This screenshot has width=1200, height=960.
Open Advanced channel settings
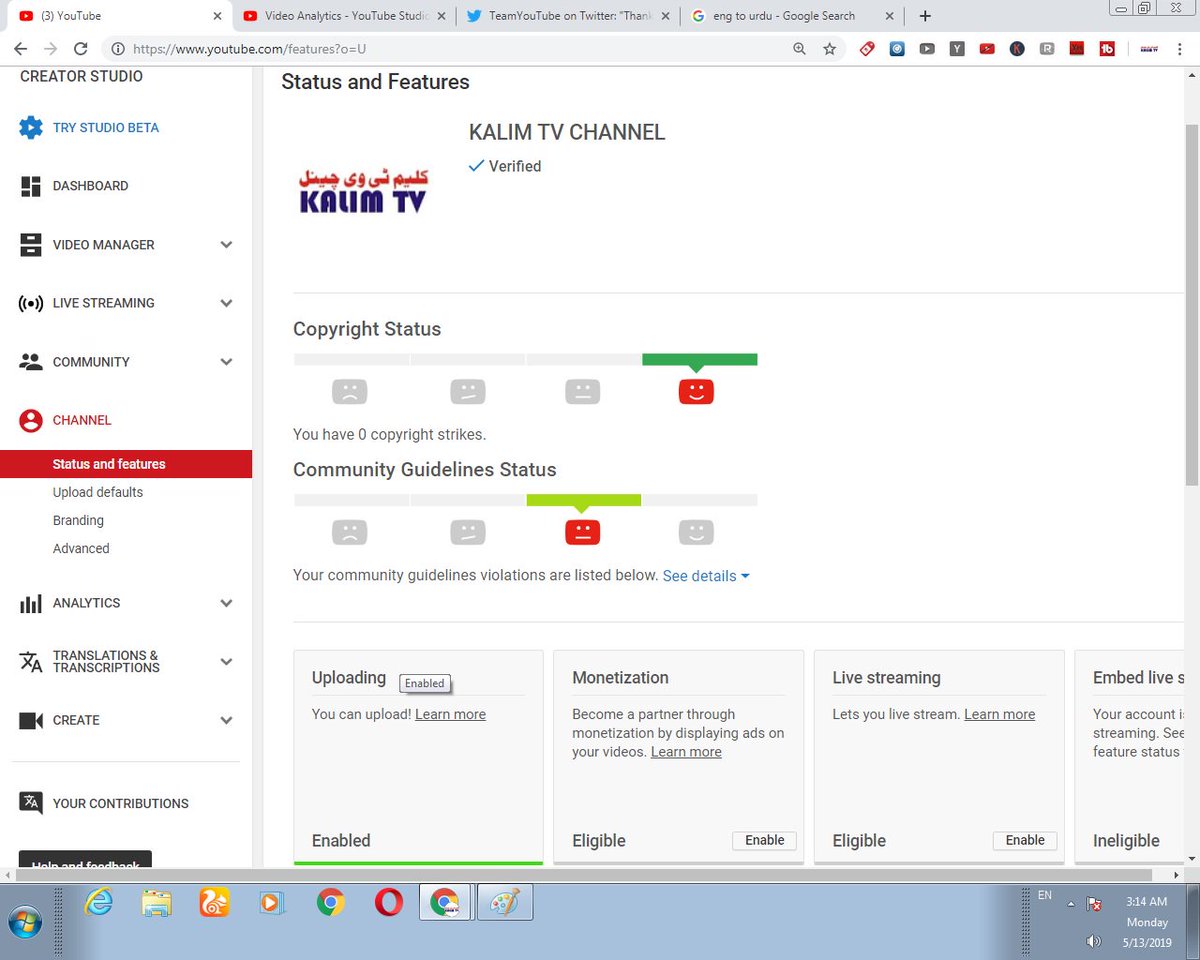pos(81,548)
